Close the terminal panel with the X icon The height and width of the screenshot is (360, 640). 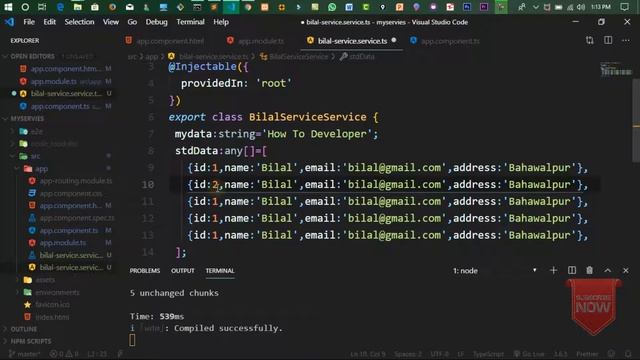[626, 270]
